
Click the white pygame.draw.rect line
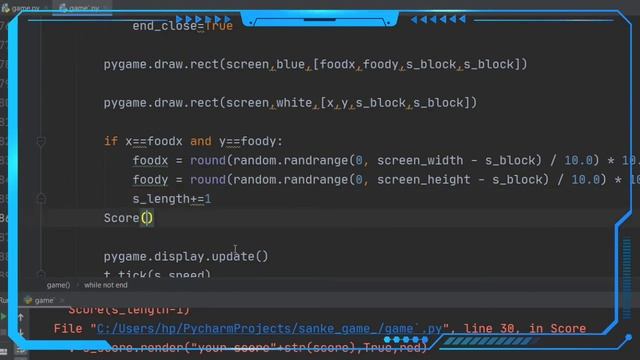[290, 103]
